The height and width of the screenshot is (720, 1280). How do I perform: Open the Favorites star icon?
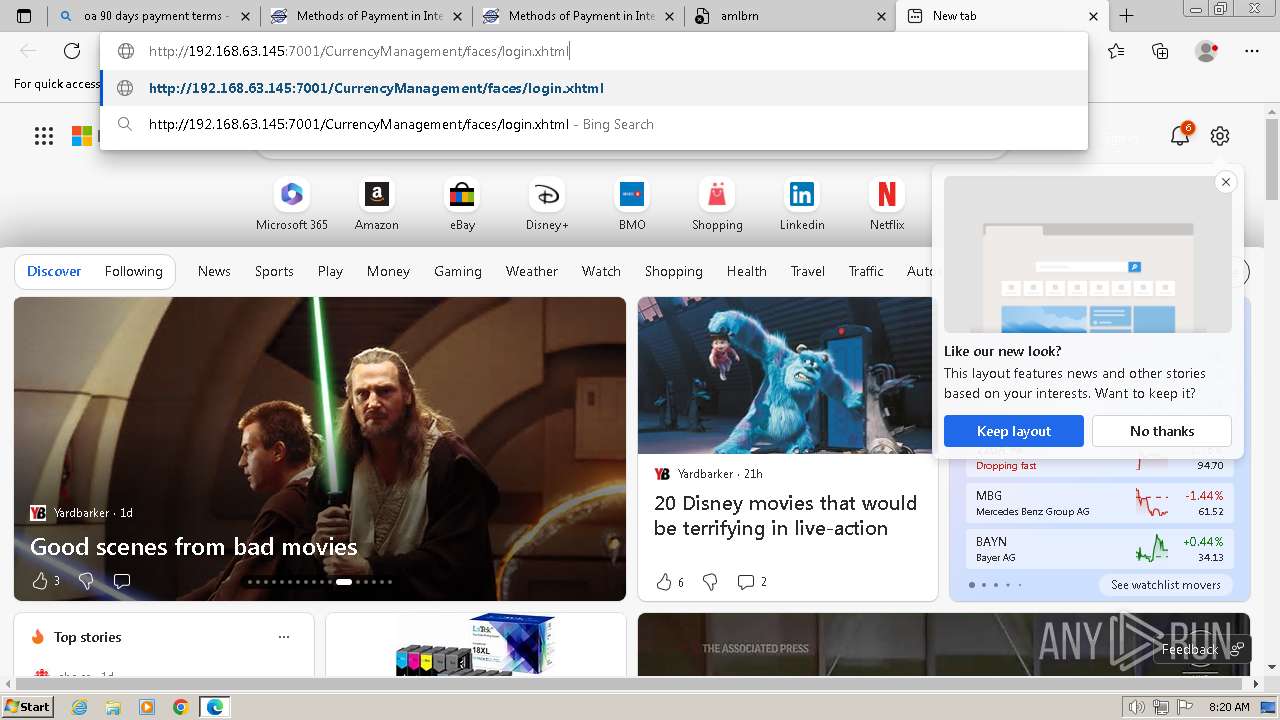1116,51
